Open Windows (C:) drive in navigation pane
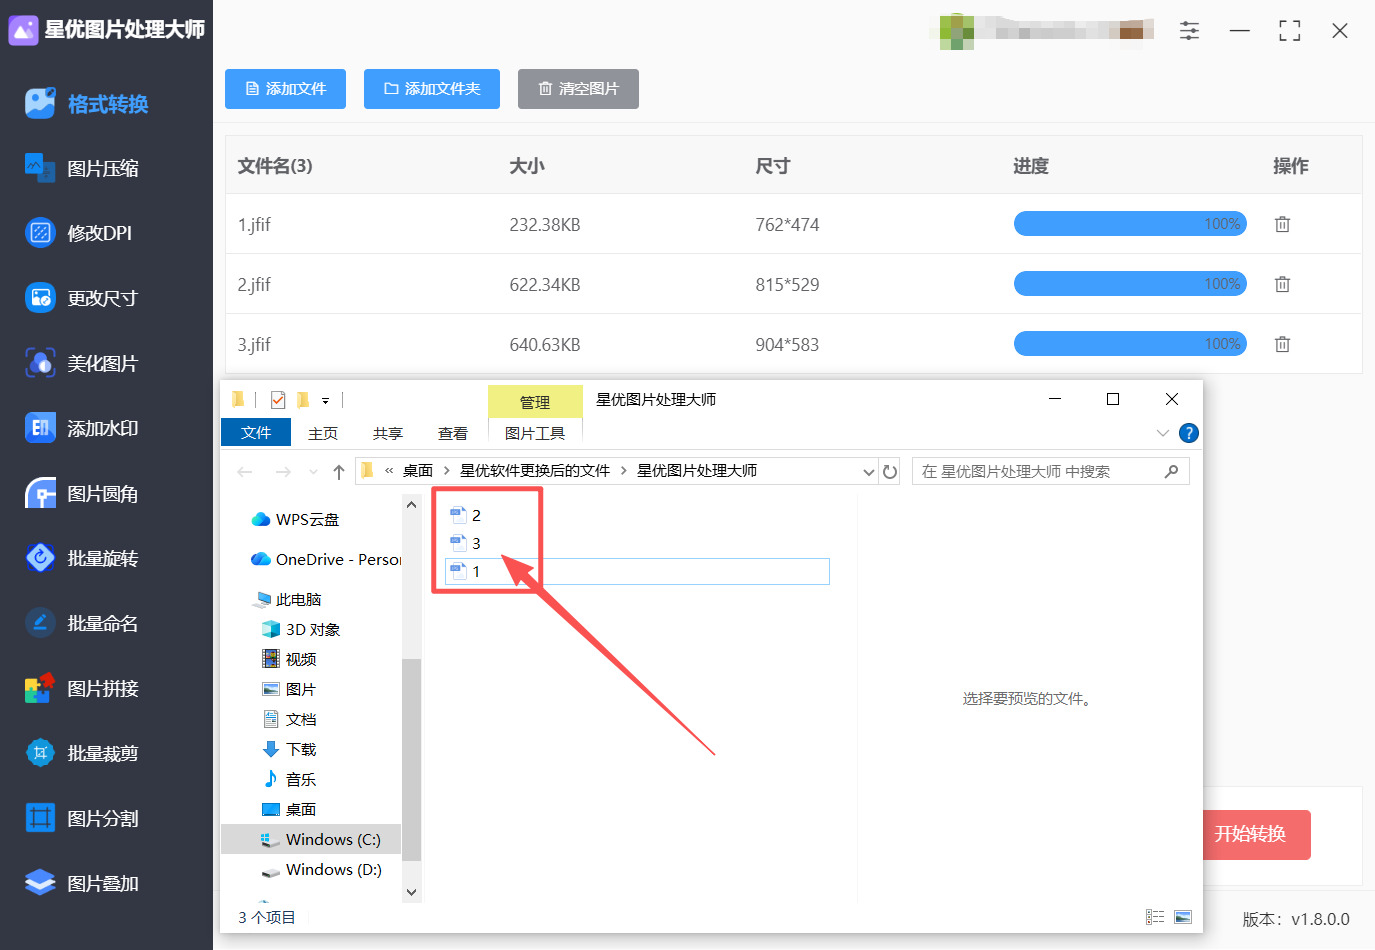Viewport: 1375px width, 950px height. point(321,839)
